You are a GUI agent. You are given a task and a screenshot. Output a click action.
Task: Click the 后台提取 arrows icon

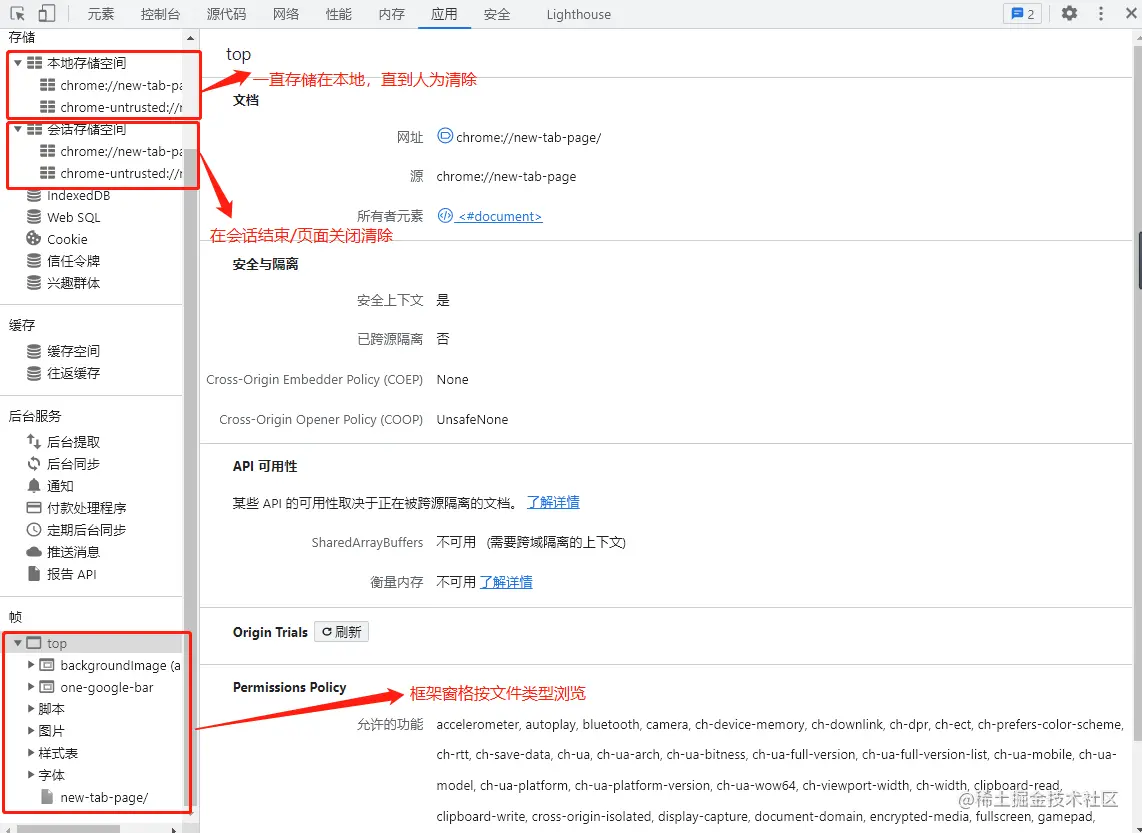(34, 441)
